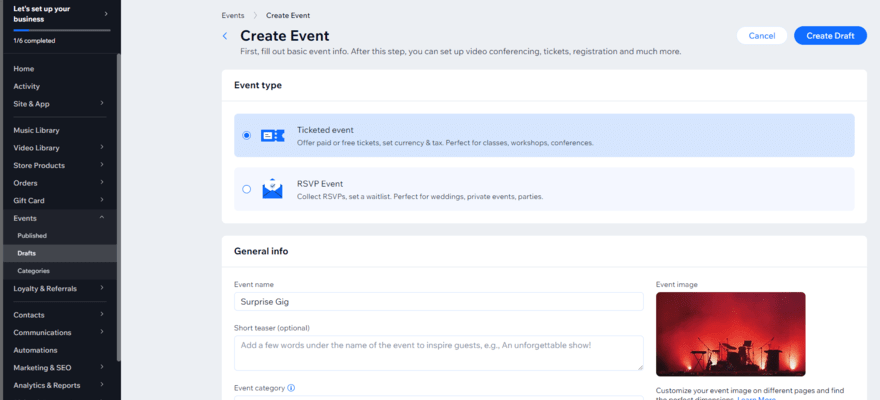
Task: Go to Drafts under Events
Action: (26, 253)
